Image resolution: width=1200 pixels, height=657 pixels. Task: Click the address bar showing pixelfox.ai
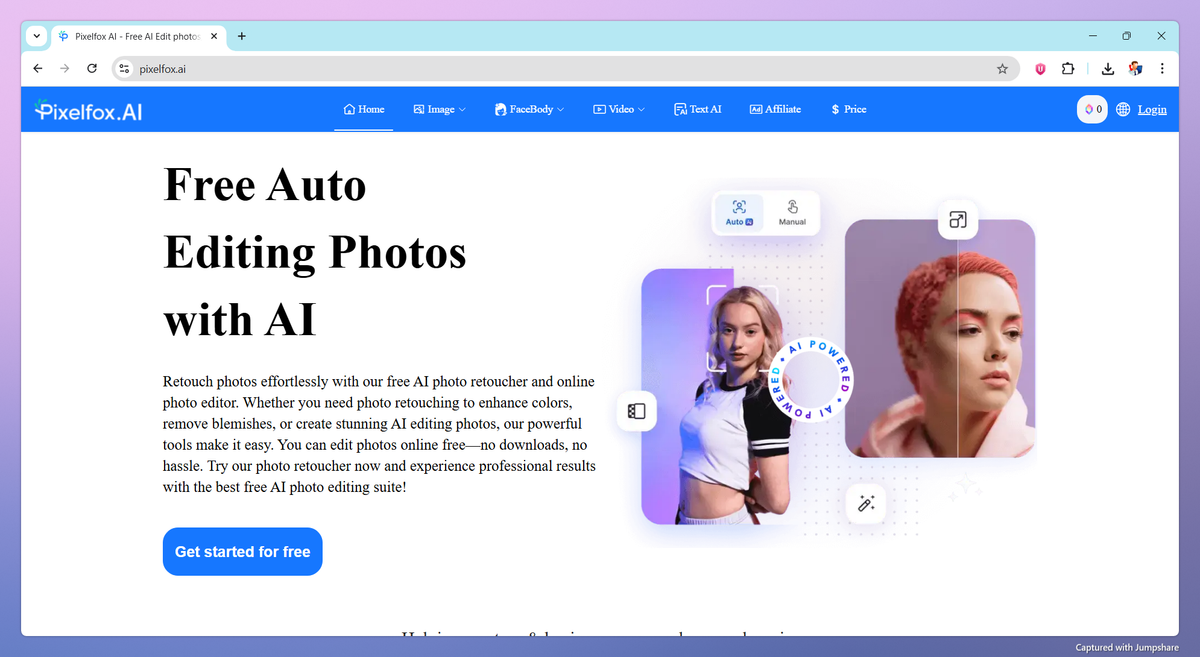(x=565, y=69)
